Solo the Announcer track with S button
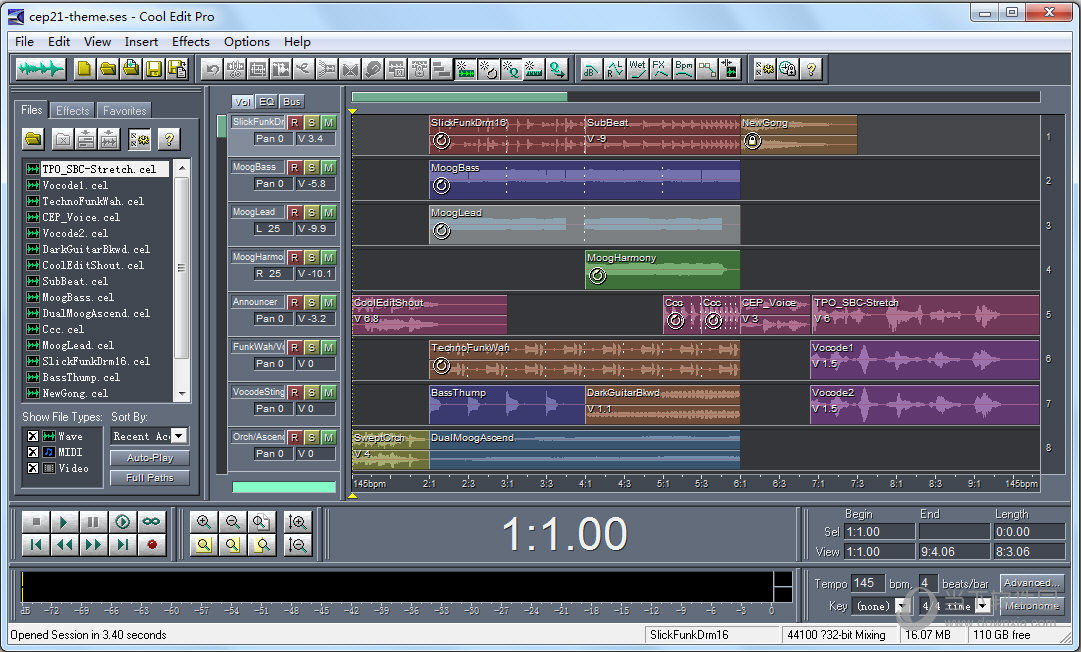Image resolution: width=1081 pixels, height=652 pixels. pos(311,302)
